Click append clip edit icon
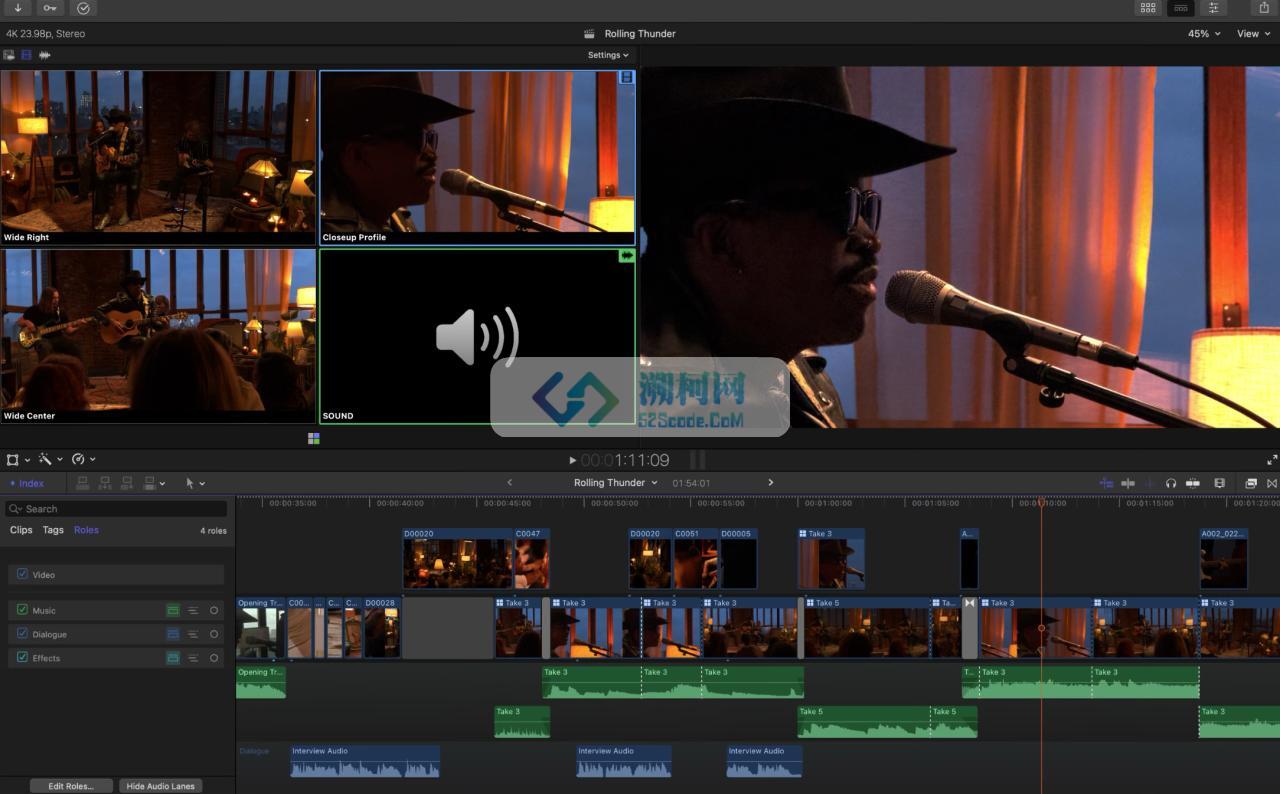This screenshot has width=1280, height=794. click(x=127, y=483)
